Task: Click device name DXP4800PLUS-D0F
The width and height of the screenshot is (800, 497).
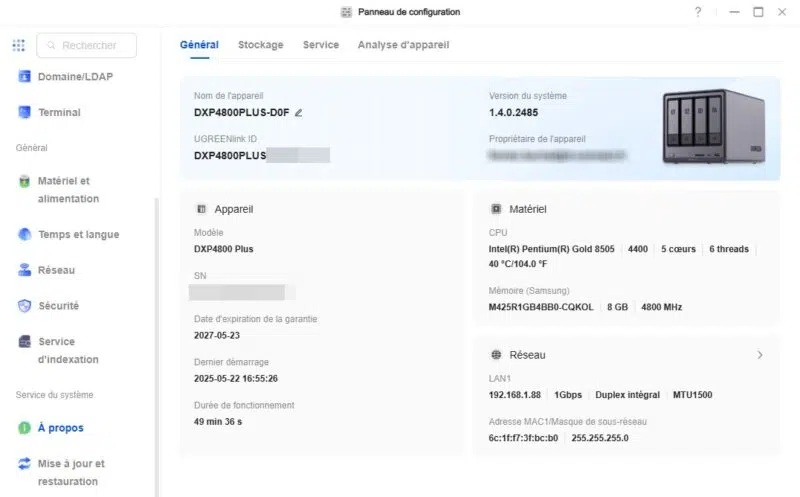Action: (241, 113)
